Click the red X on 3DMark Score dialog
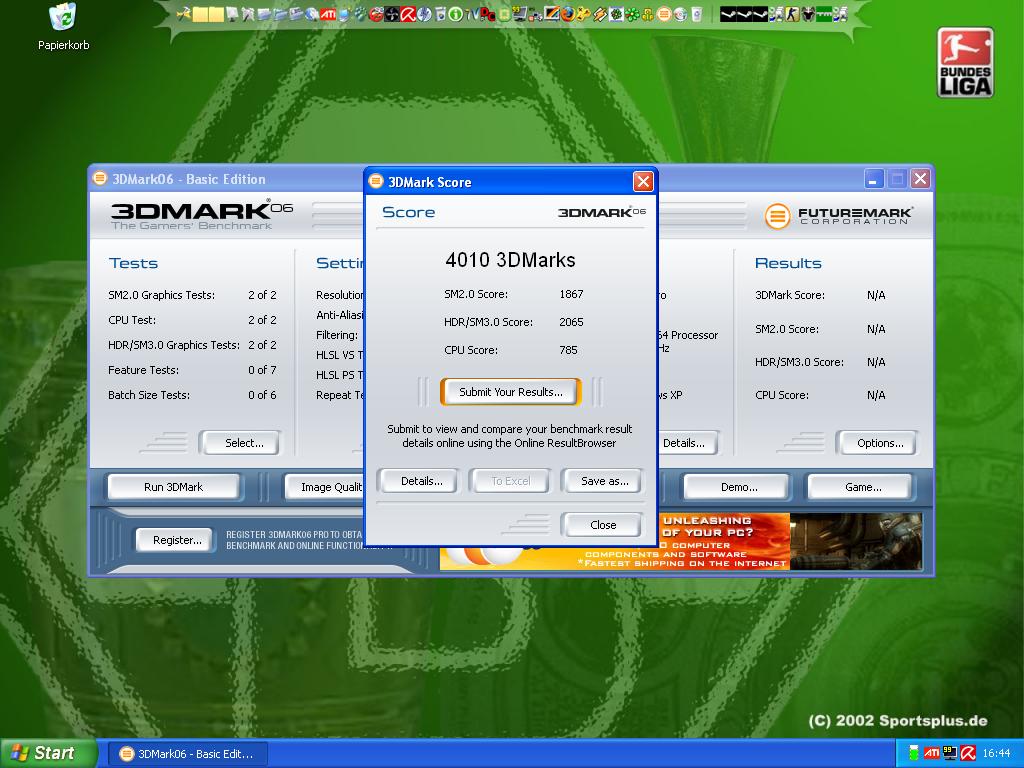1024x768 pixels. [x=643, y=182]
